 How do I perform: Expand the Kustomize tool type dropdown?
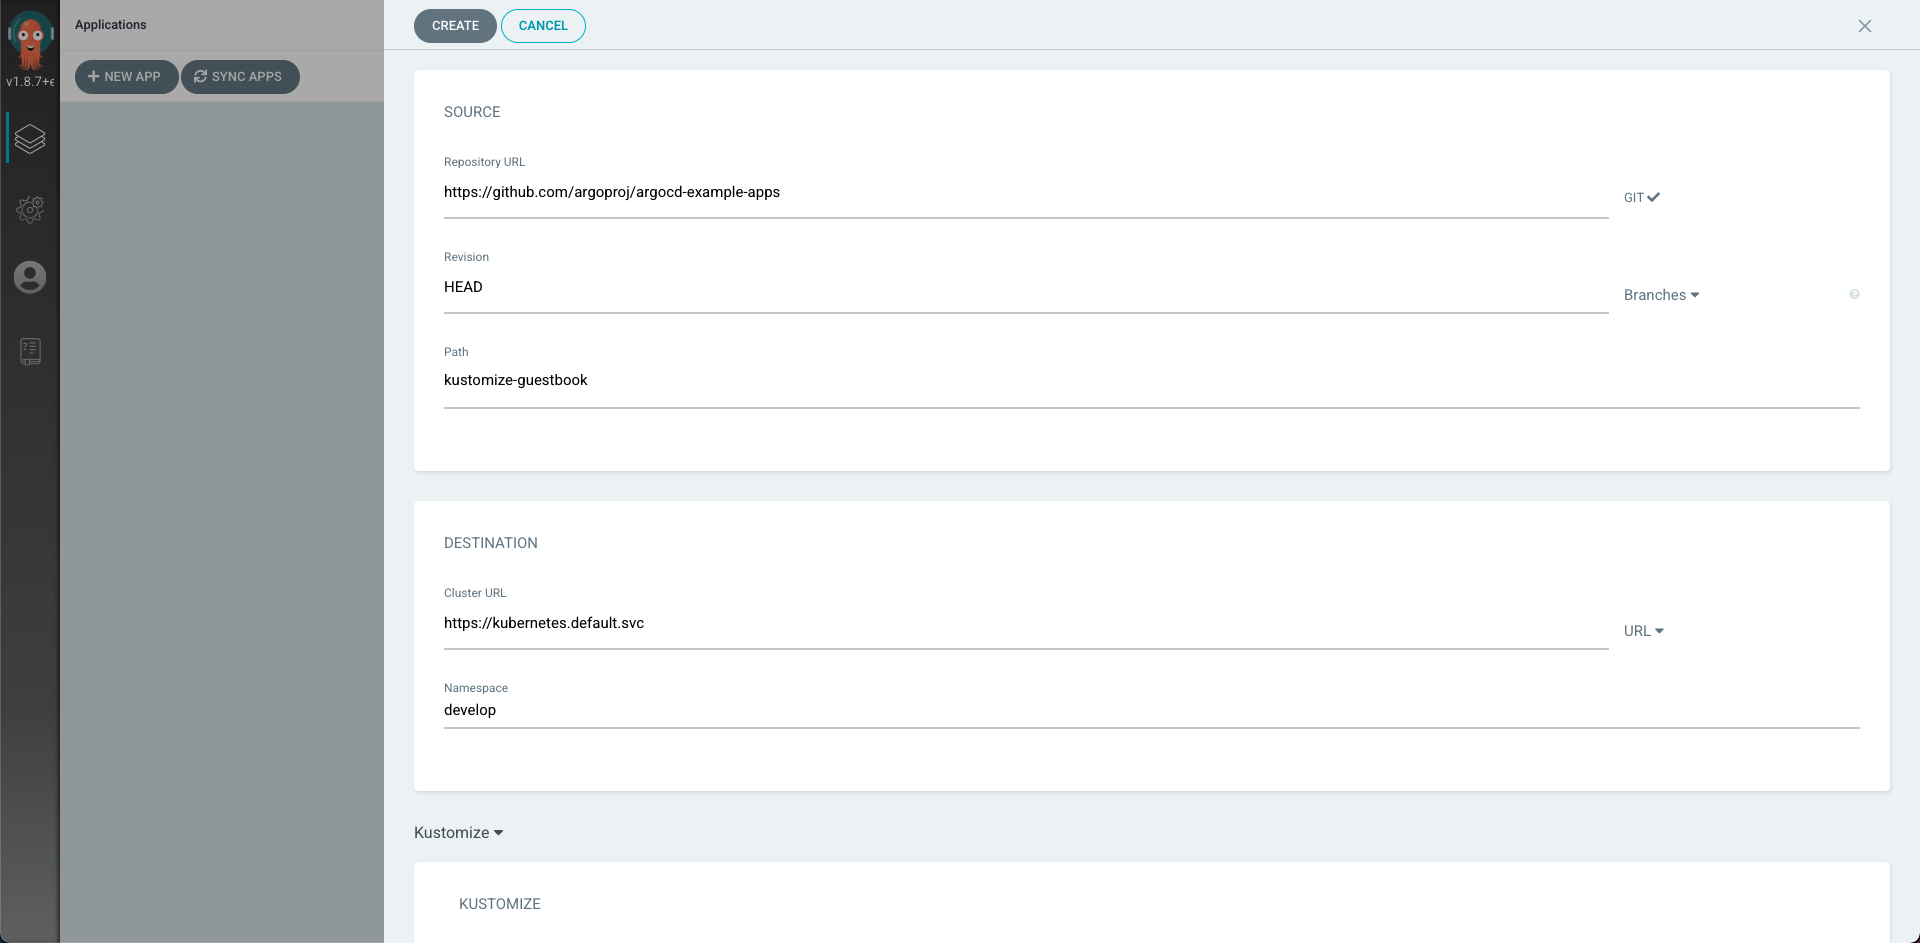coord(459,833)
